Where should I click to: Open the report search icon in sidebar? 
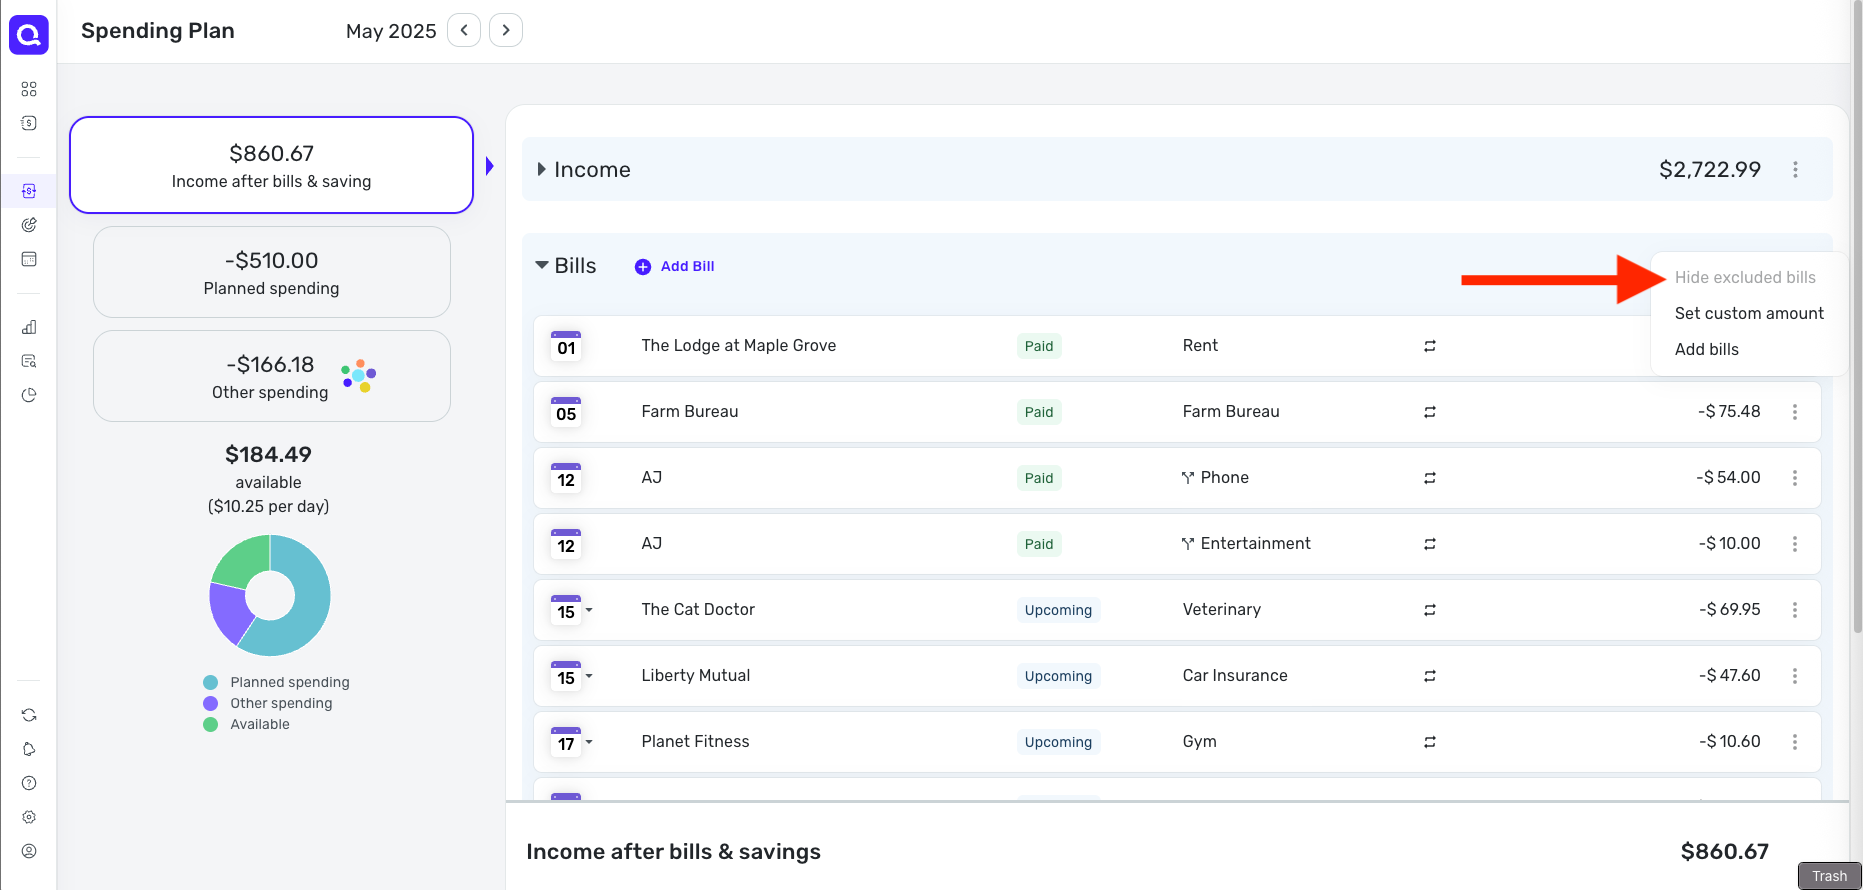29,361
